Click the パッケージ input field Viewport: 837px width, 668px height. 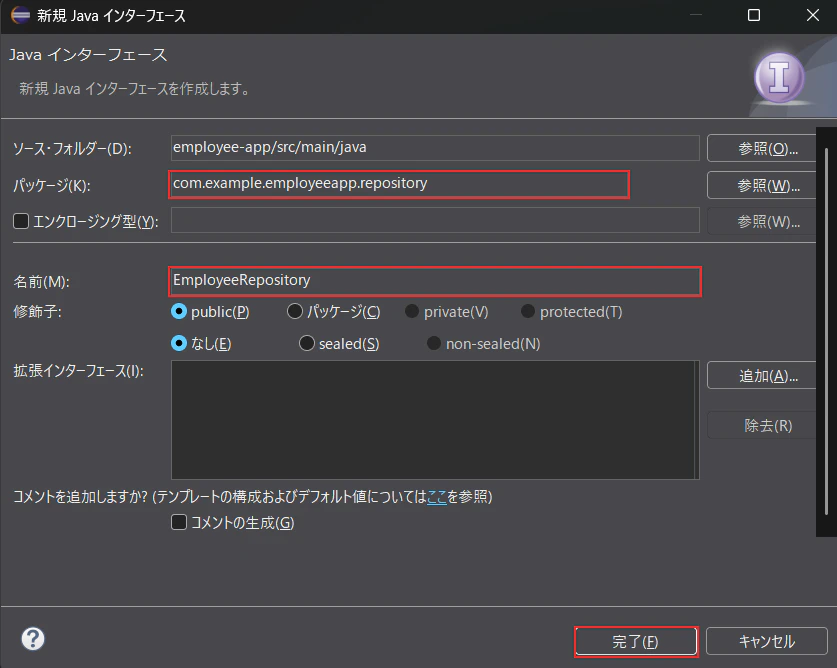[x=399, y=185]
